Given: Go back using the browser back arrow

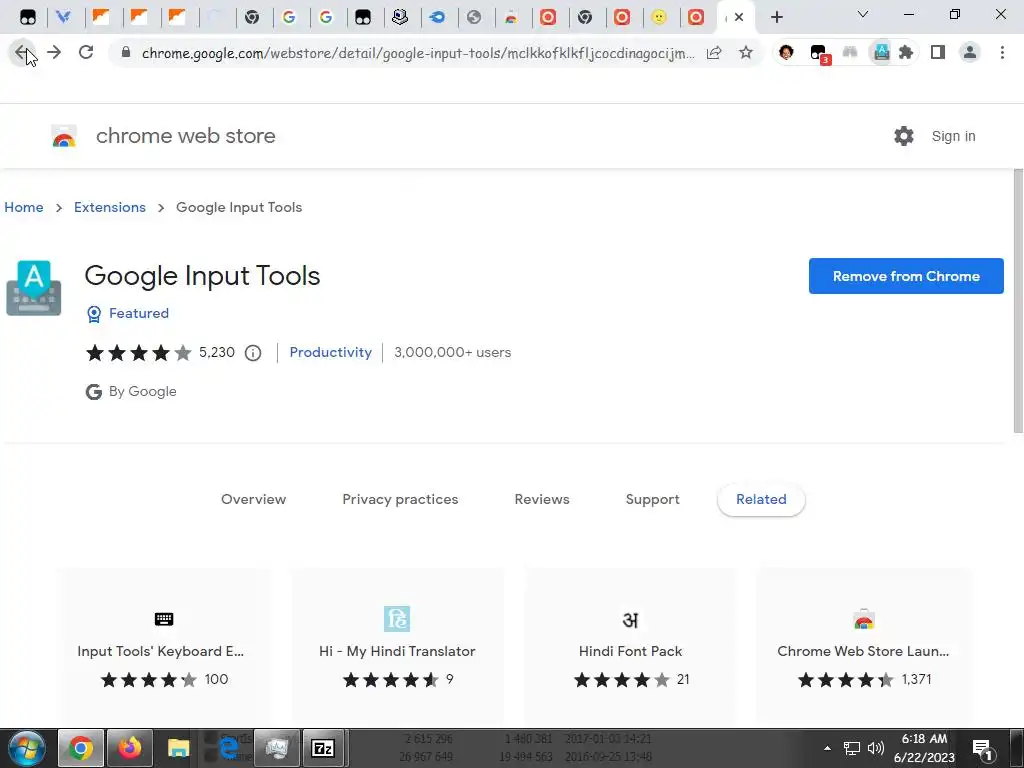Looking at the screenshot, I should point(22,52).
